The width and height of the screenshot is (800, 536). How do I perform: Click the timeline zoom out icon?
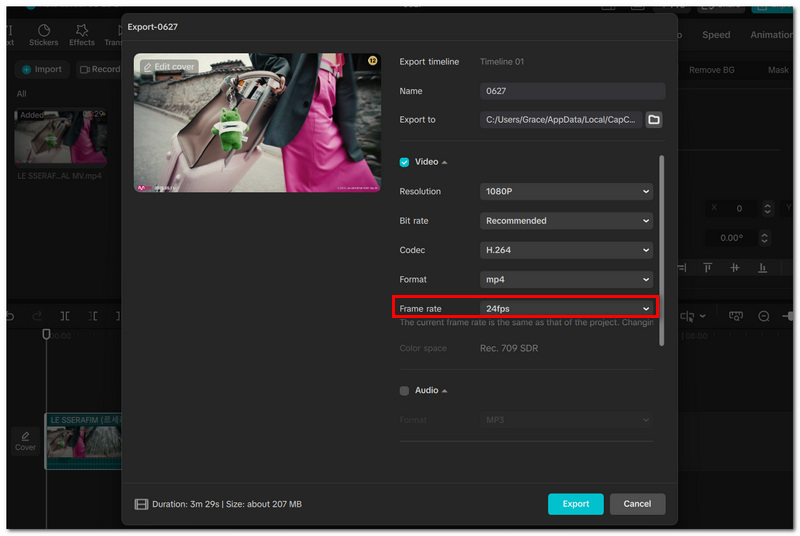[764, 317]
